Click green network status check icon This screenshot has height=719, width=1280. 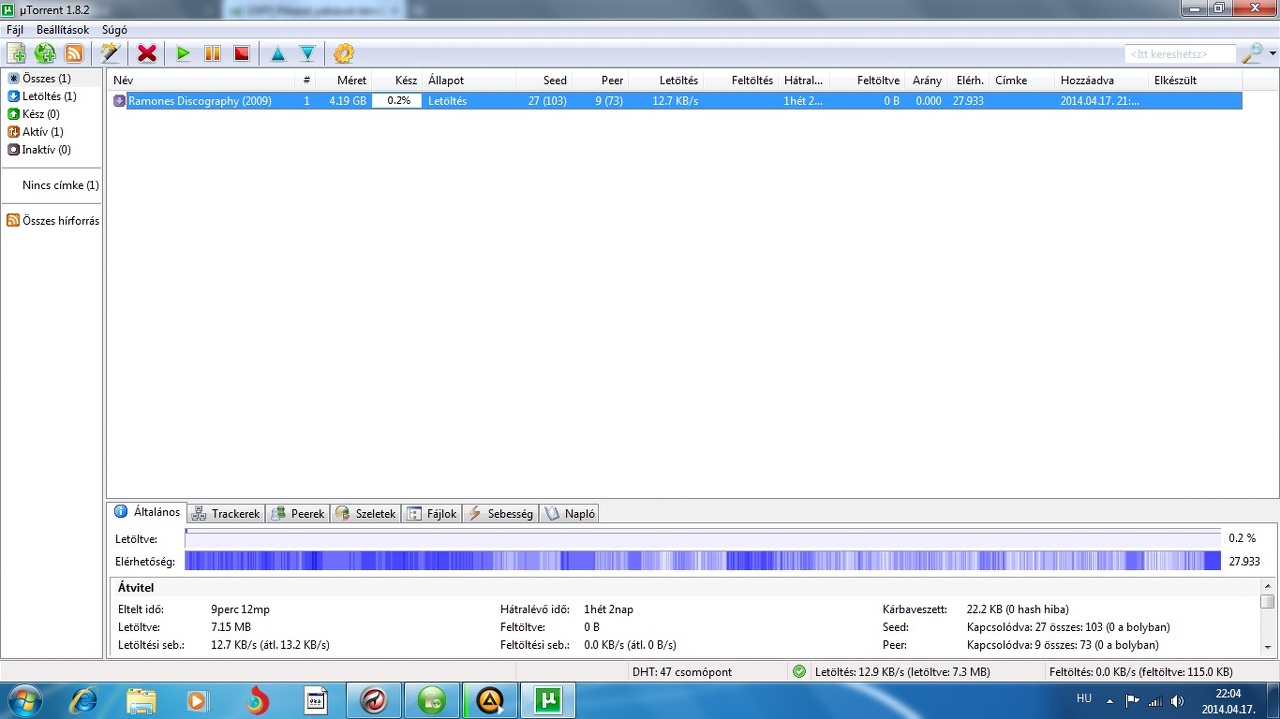[x=799, y=672]
